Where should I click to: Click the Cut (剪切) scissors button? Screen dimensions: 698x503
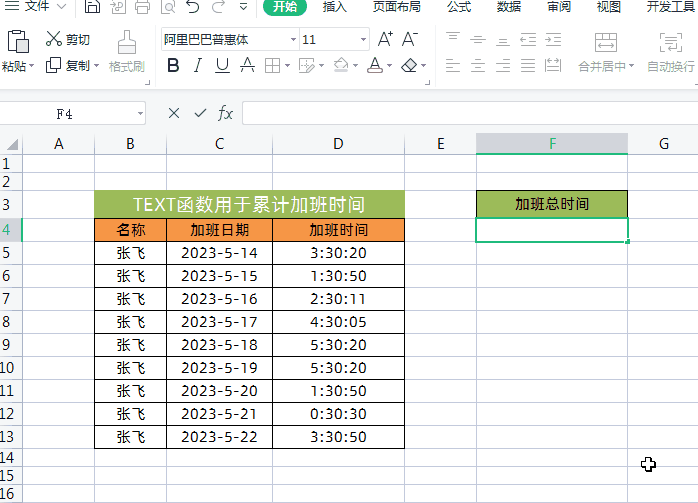point(68,39)
